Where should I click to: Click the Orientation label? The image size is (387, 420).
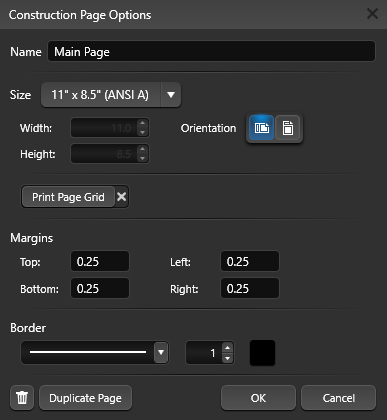(208, 128)
